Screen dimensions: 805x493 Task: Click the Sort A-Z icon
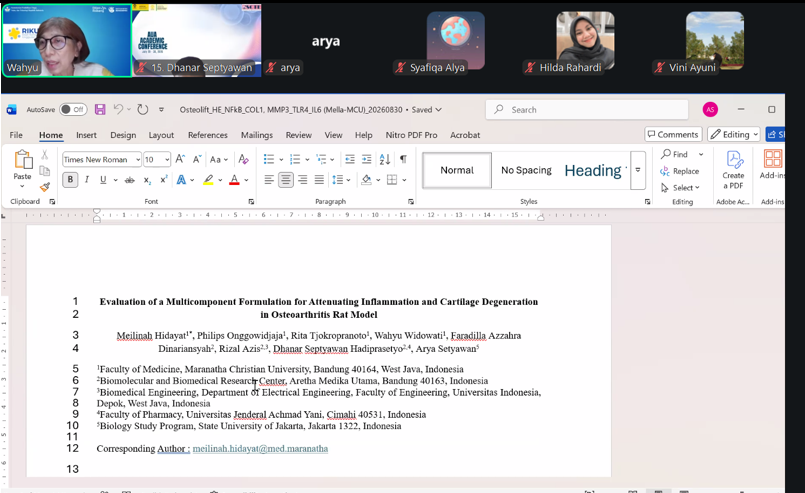click(x=385, y=159)
